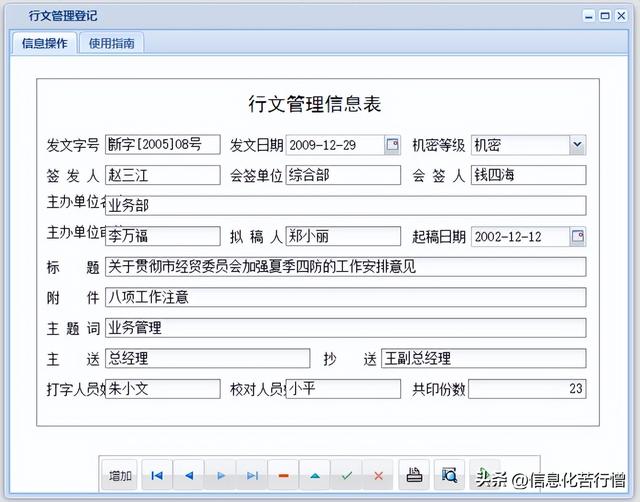Viewport: 640px width, 502px height.
Task: Expand the 机密等级 dropdown
Action: [x=578, y=145]
